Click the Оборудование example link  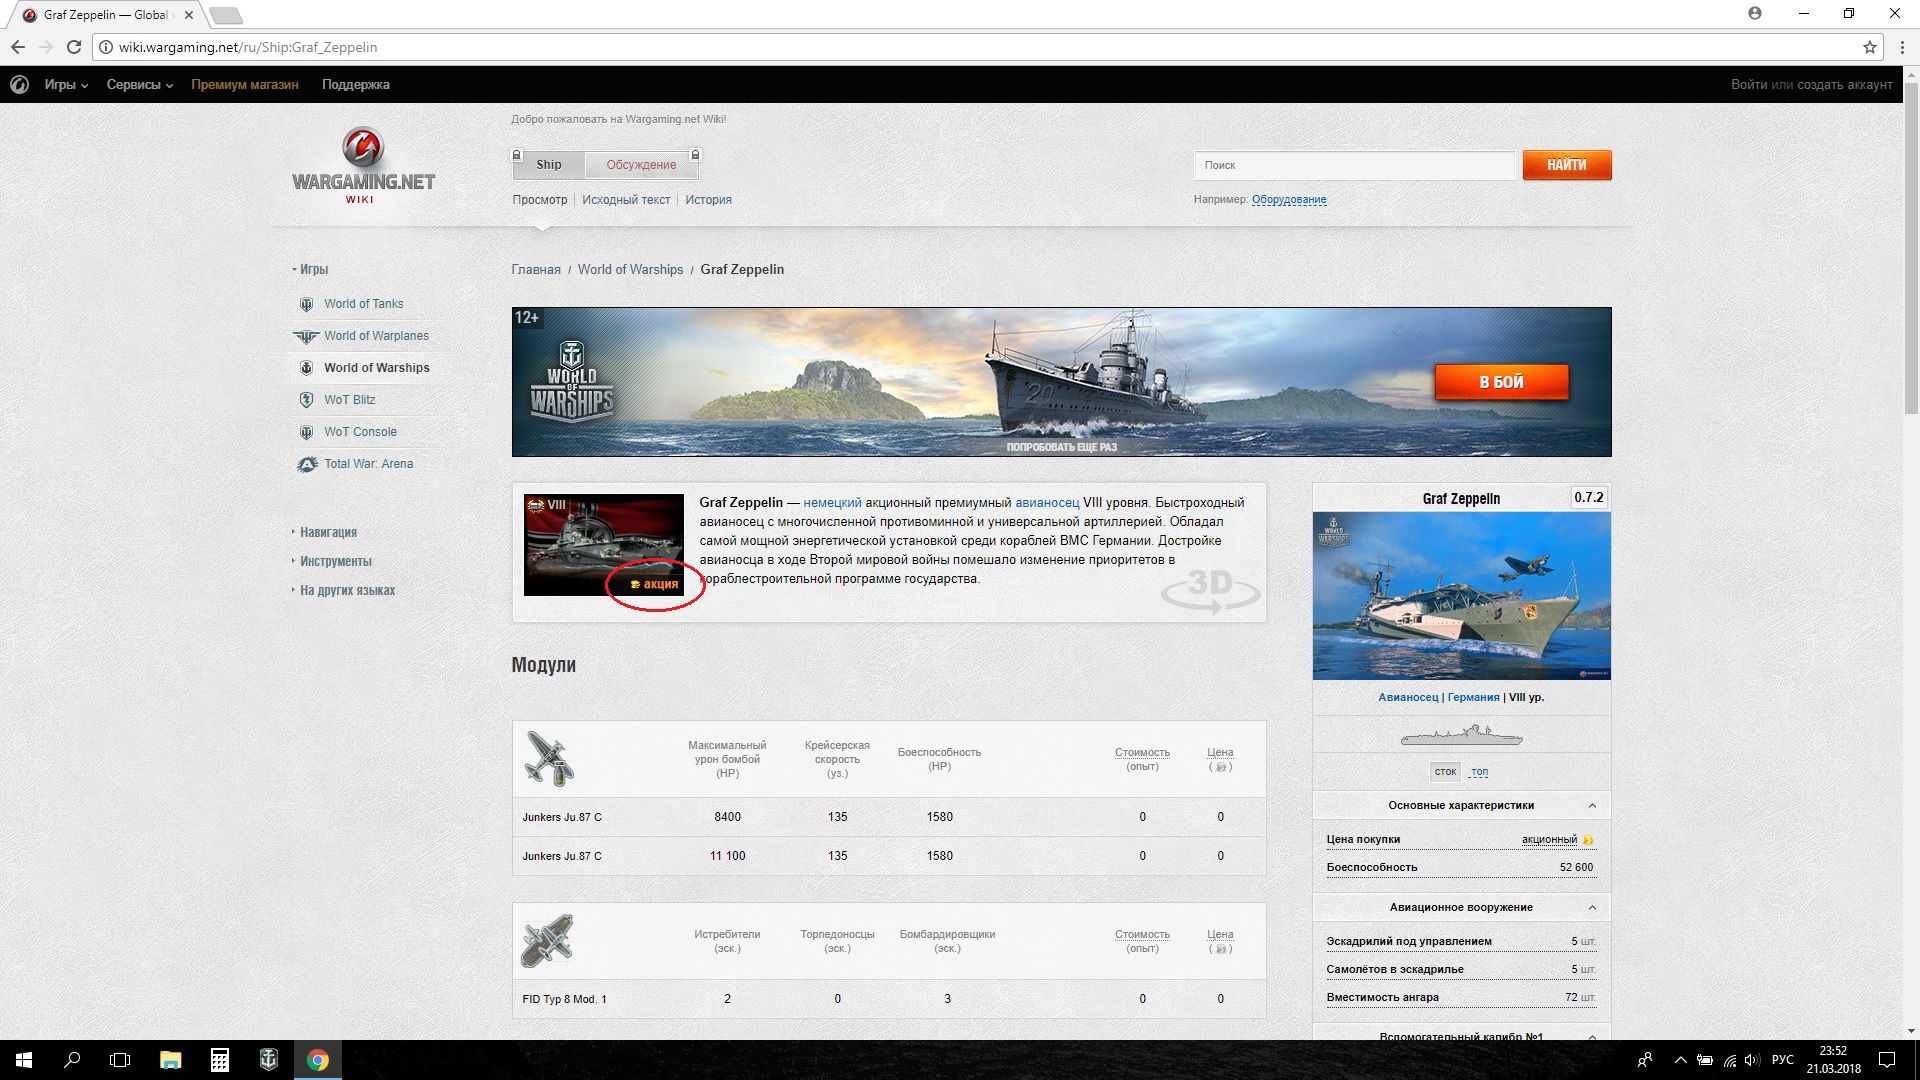[x=1289, y=200]
